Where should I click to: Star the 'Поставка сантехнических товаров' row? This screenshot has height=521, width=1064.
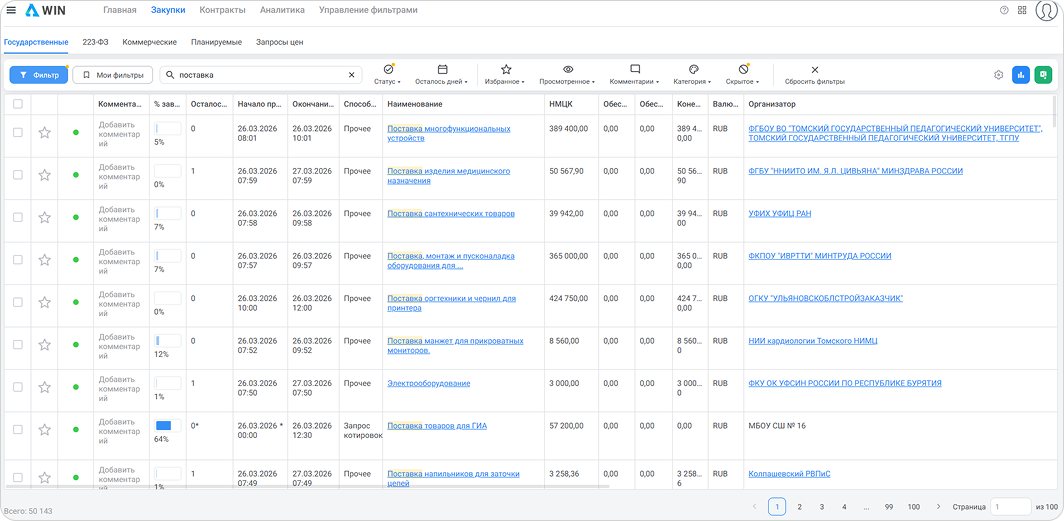click(x=45, y=217)
